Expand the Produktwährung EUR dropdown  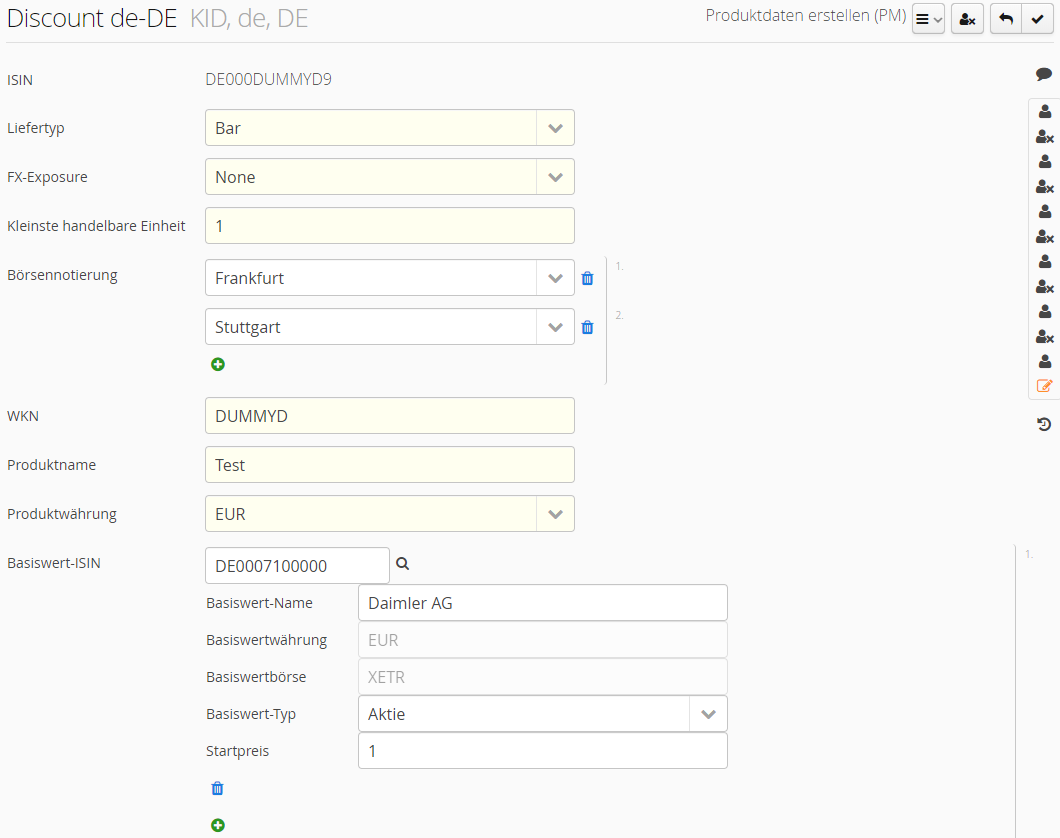coord(555,514)
